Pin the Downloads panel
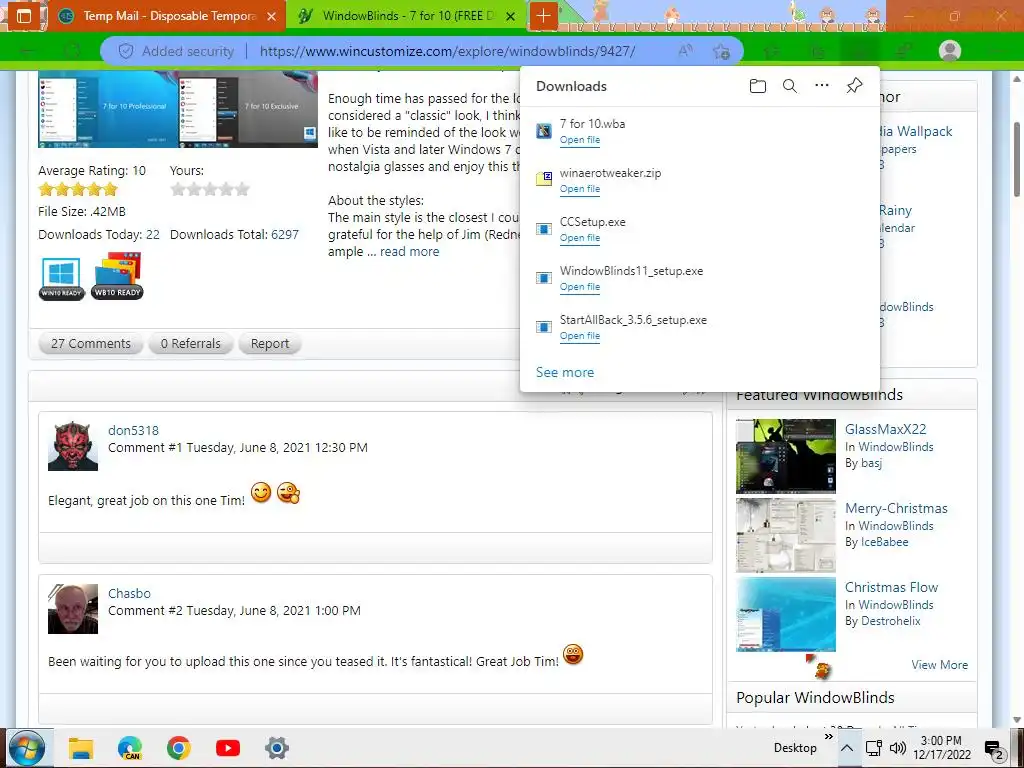Screen dimensions: 1024x768 pyautogui.click(x=854, y=86)
